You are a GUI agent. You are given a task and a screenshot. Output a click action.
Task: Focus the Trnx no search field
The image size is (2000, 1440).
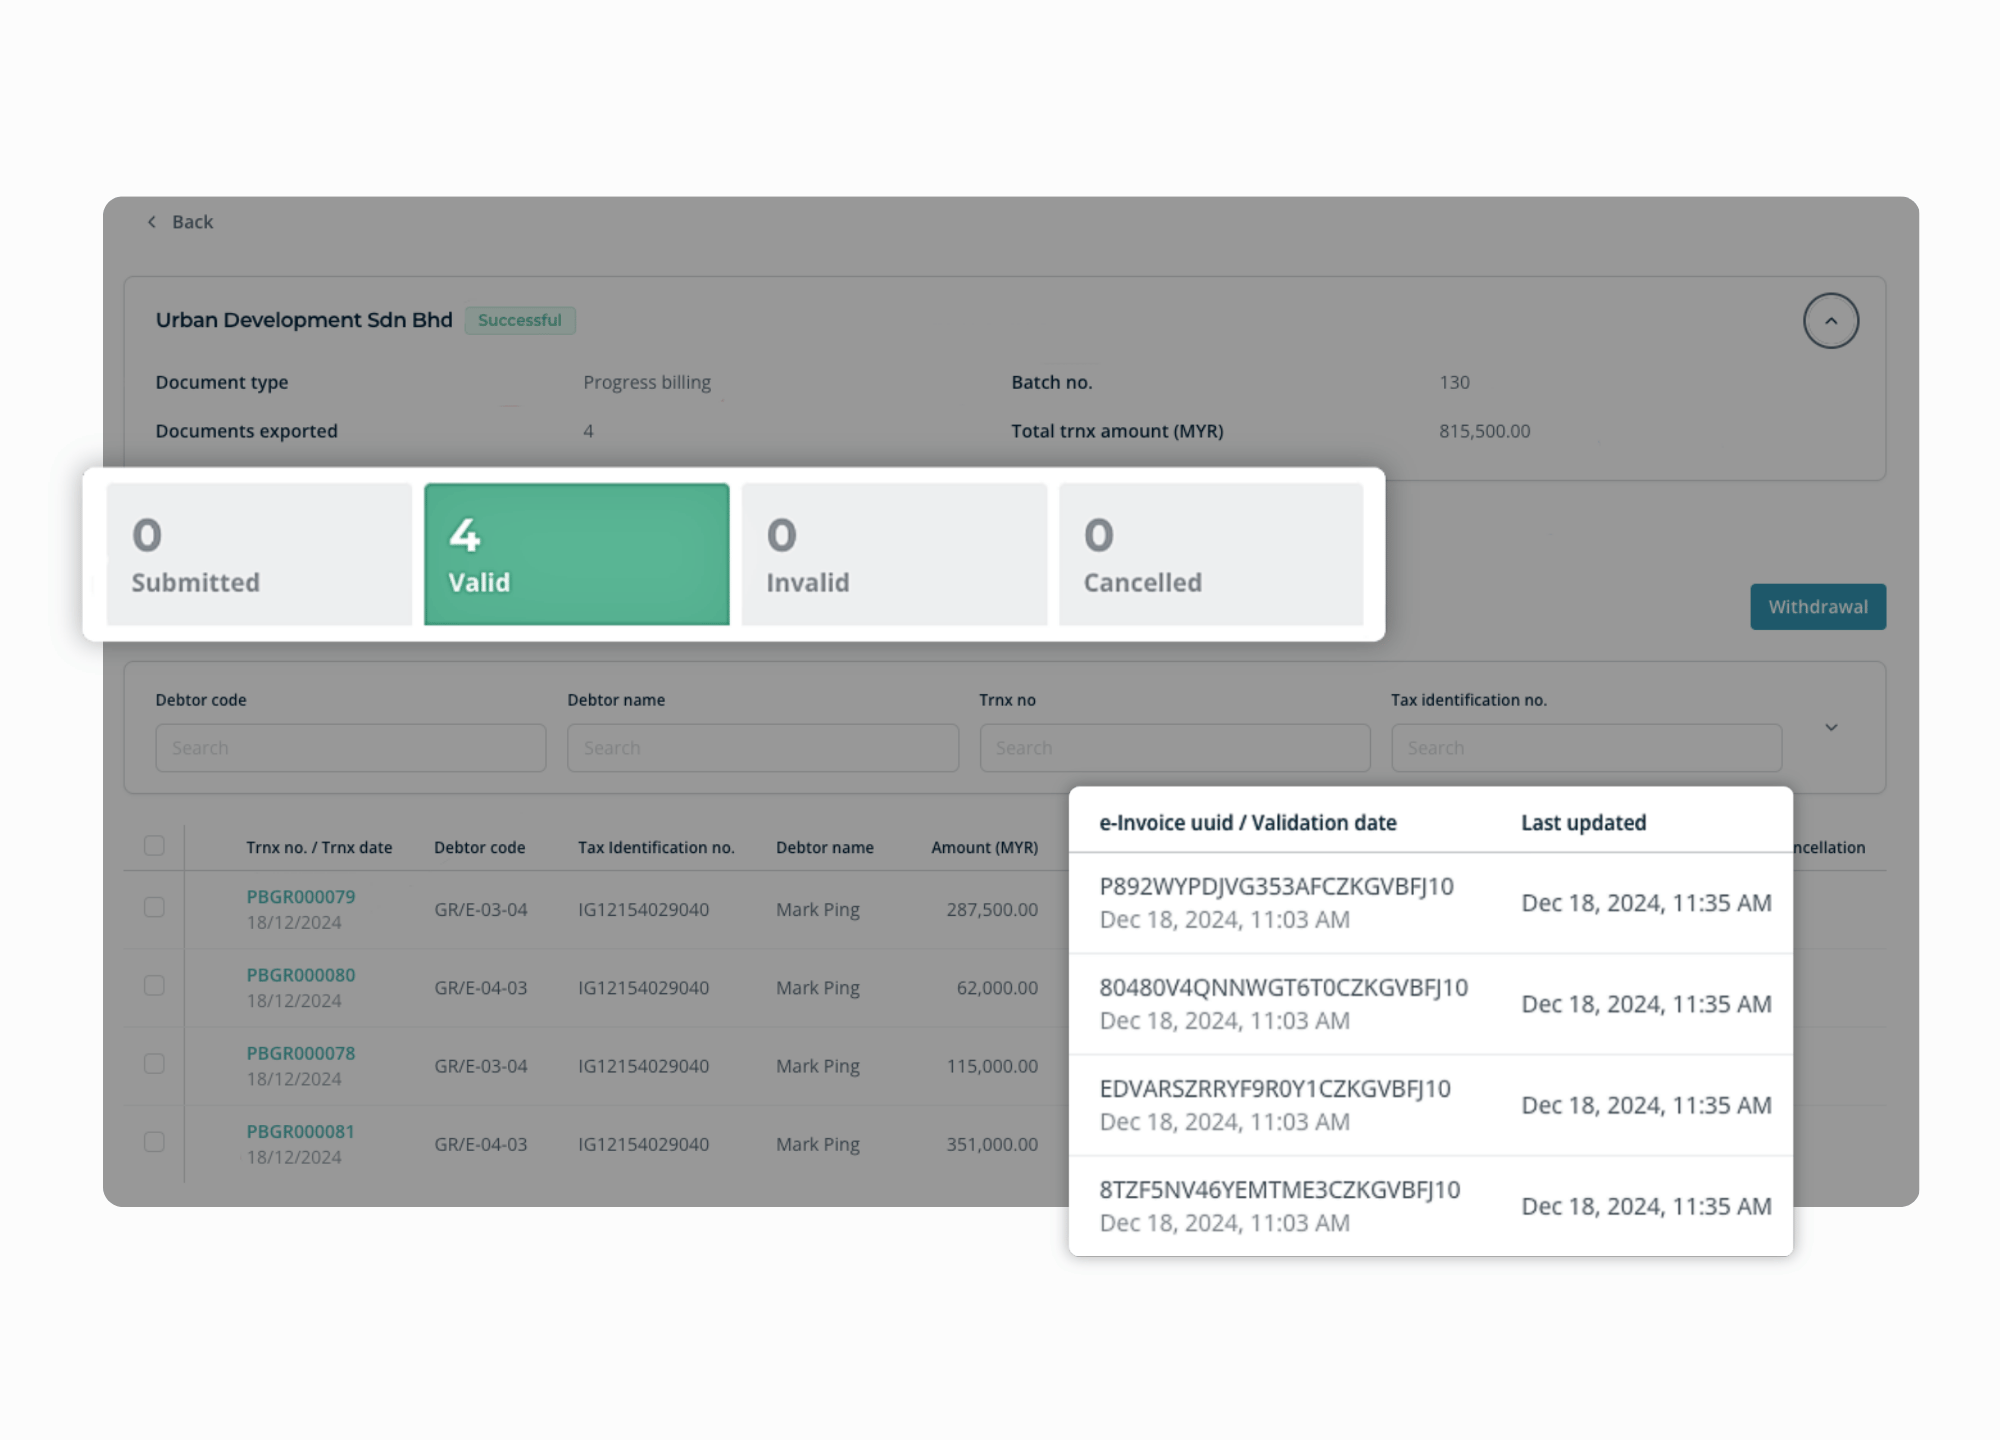pyautogui.click(x=1175, y=748)
